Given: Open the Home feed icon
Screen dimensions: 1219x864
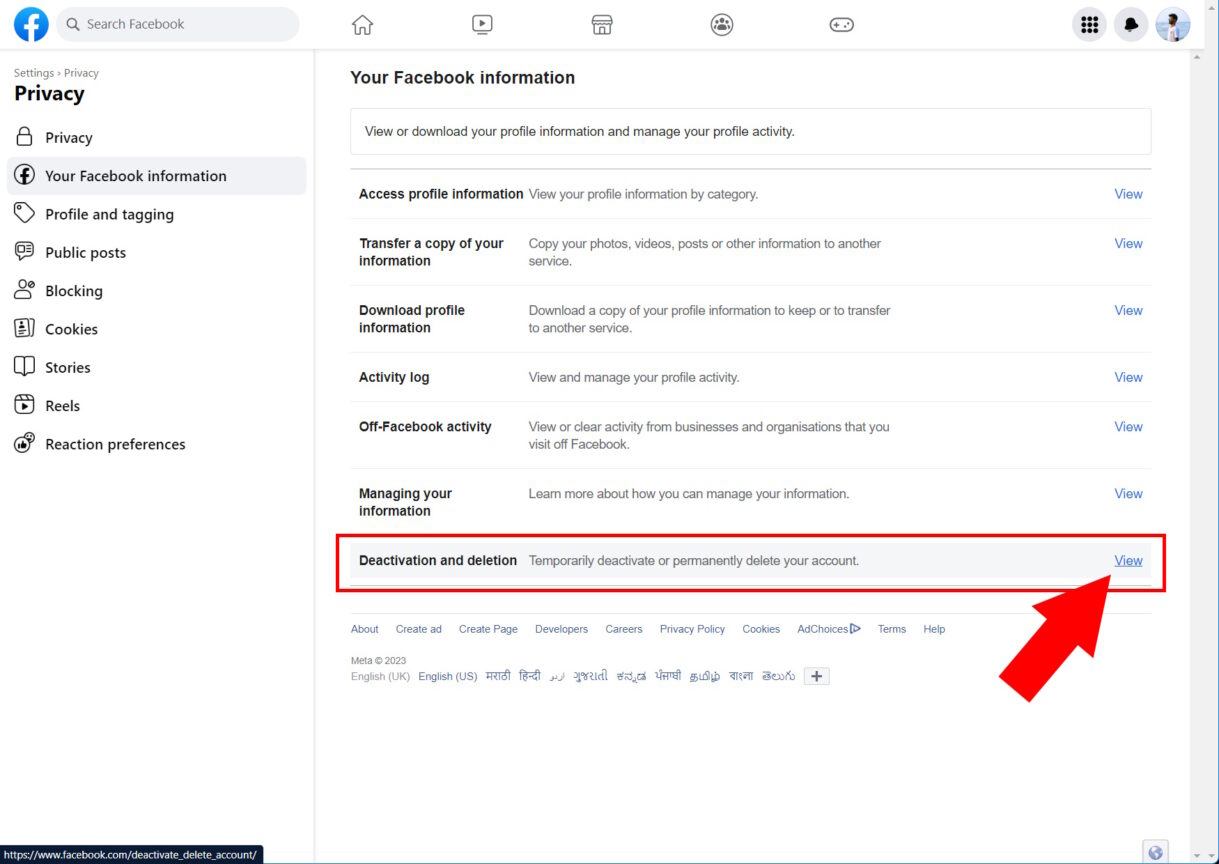Looking at the screenshot, I should (x=361, y=24).
